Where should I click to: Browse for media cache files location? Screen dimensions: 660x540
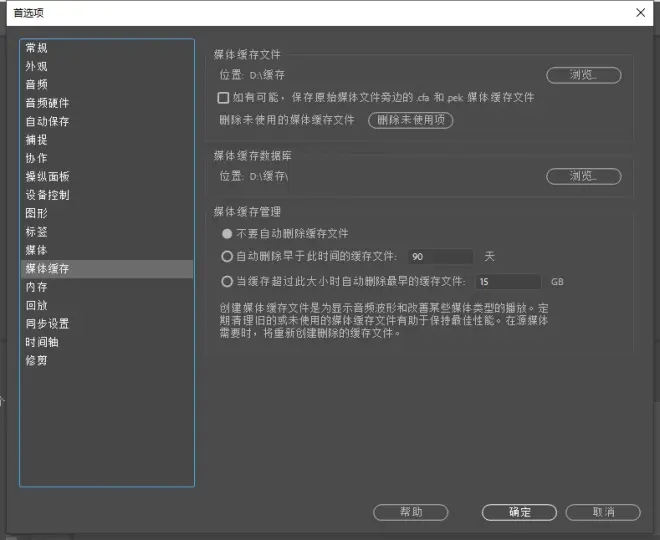583,75
